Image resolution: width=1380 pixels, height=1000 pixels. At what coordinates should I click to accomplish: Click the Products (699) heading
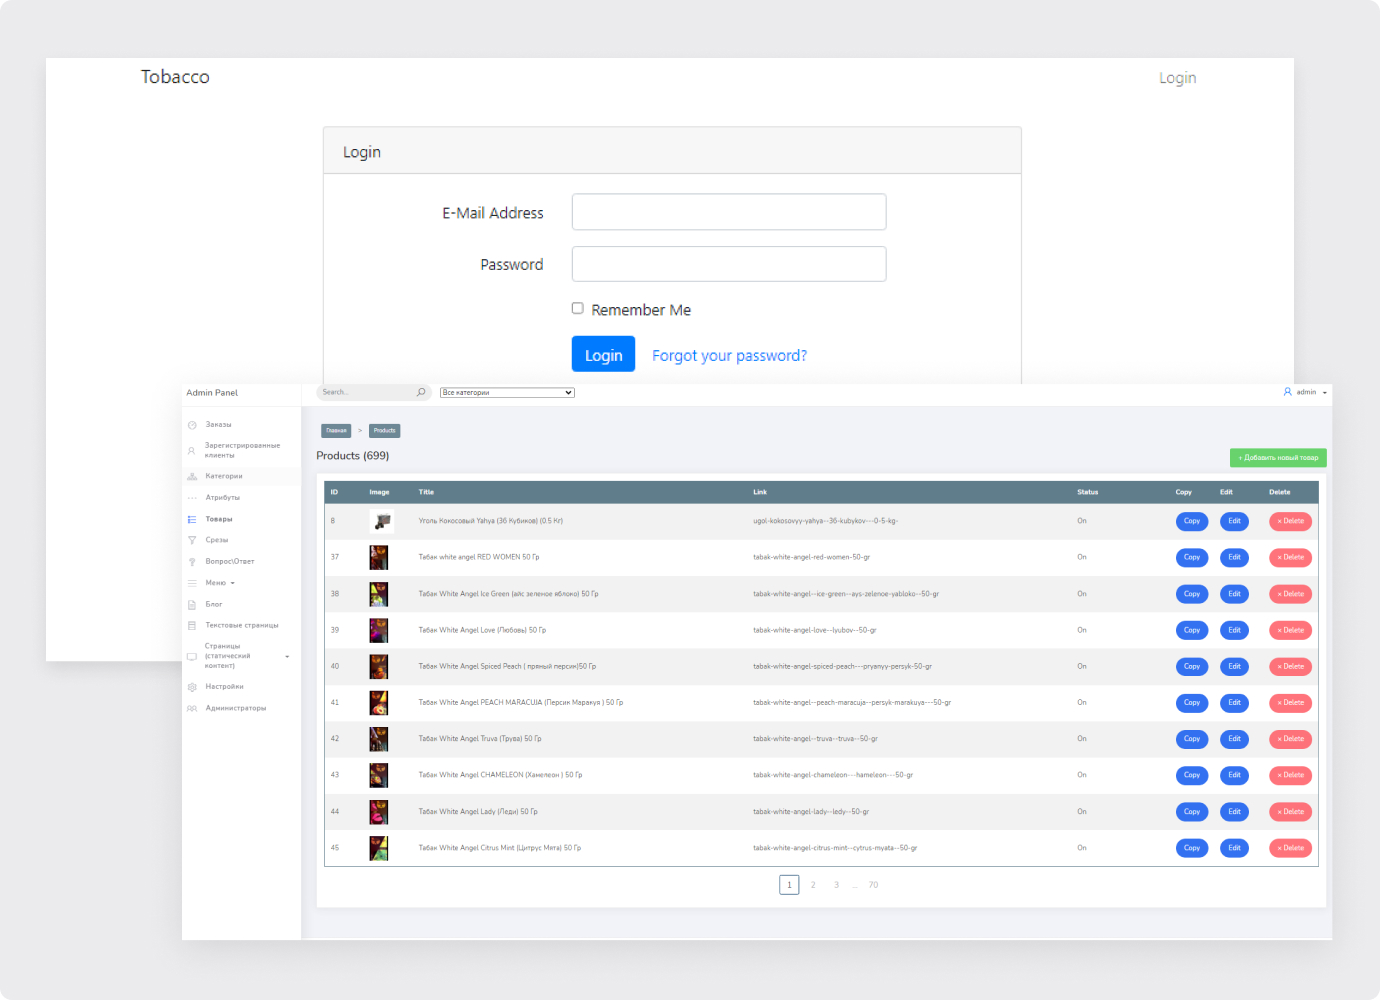[353, 456]
